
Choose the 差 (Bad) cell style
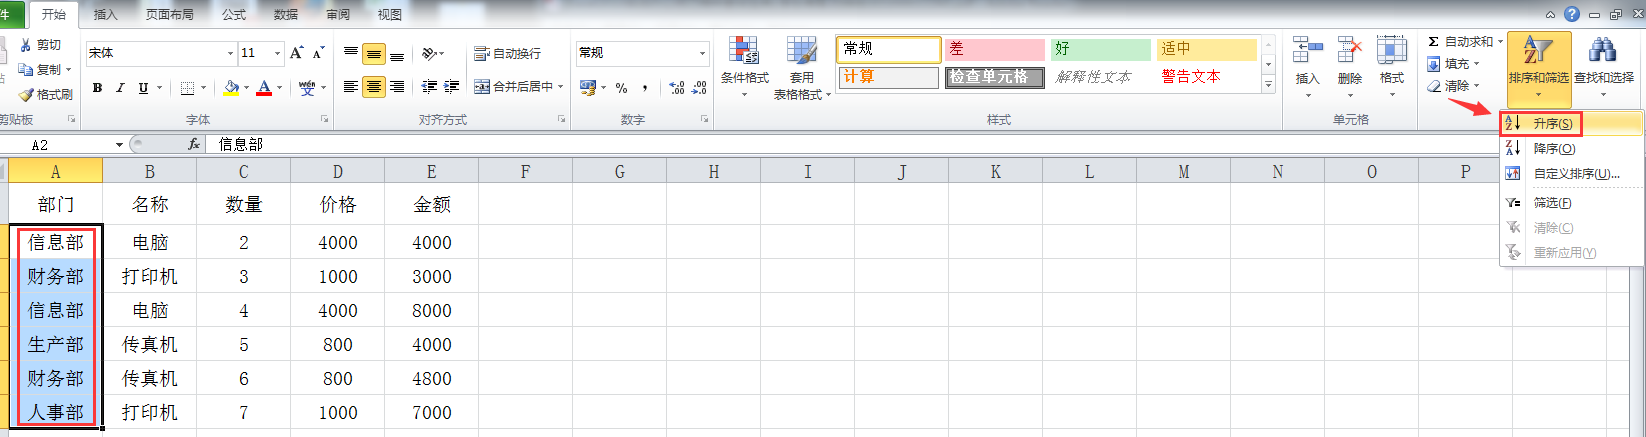pyautogui.click(x=994, y=49)
